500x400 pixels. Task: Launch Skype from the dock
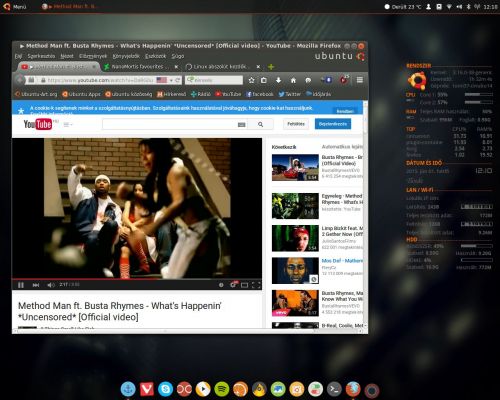pyautogui.click(x=165, y=389)
